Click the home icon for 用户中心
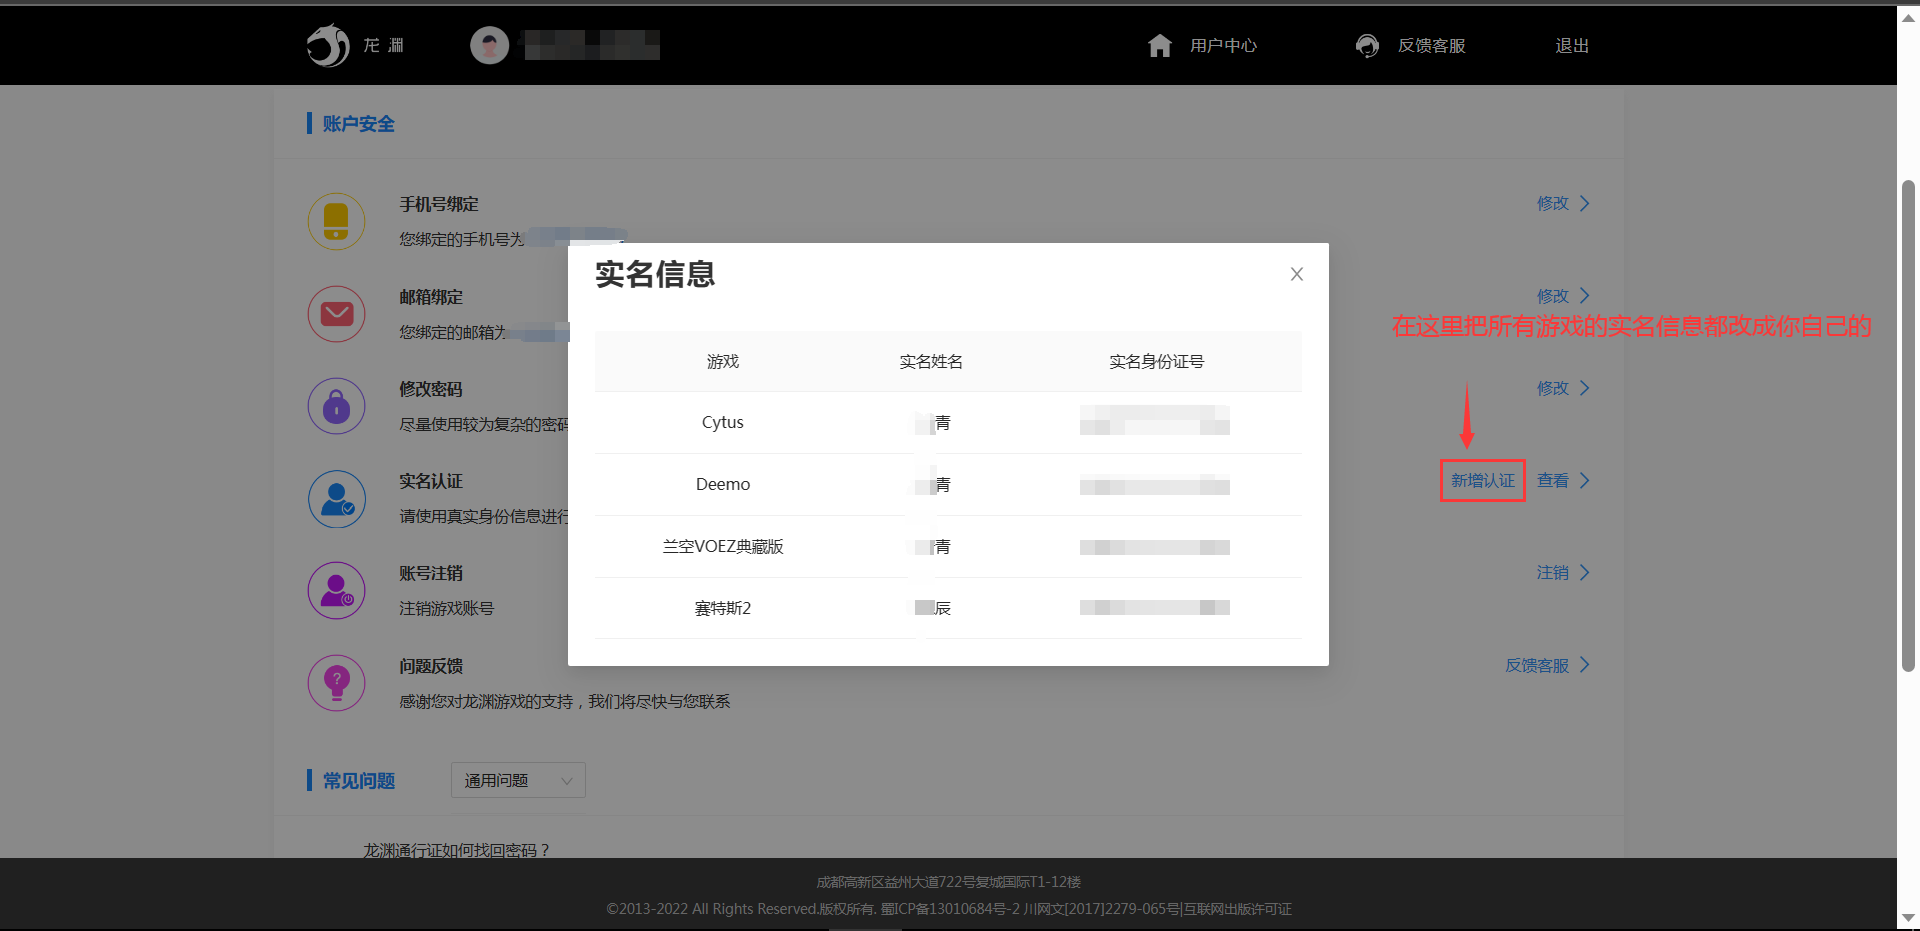The image size is (1920, 931). click(1160, 45)
